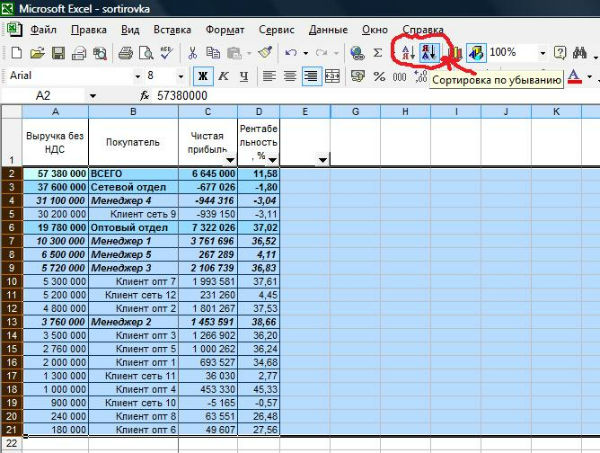Open the filter dropdown for Чистая прибыль

(230, 159)
